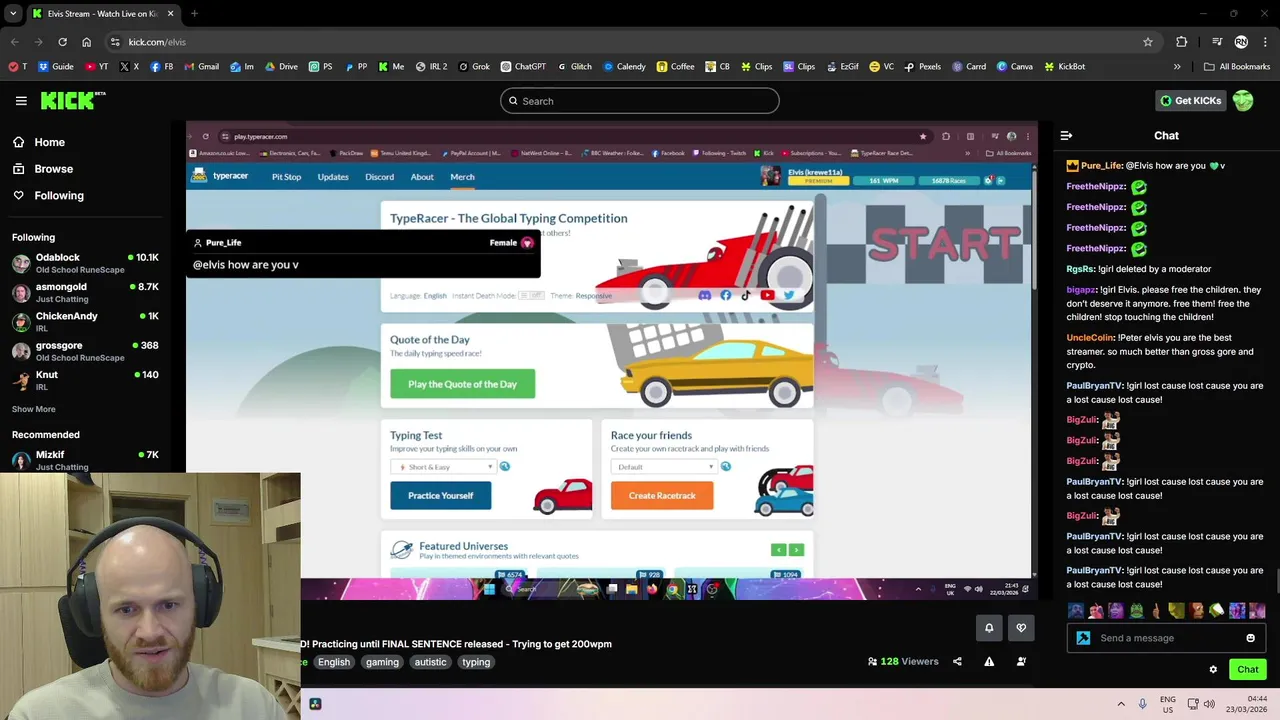This screenshot has width=1280, height=720.
Task: Open the Kick hamburger sidebar menu
Action: pyautogui.click(x=21, y=100)
